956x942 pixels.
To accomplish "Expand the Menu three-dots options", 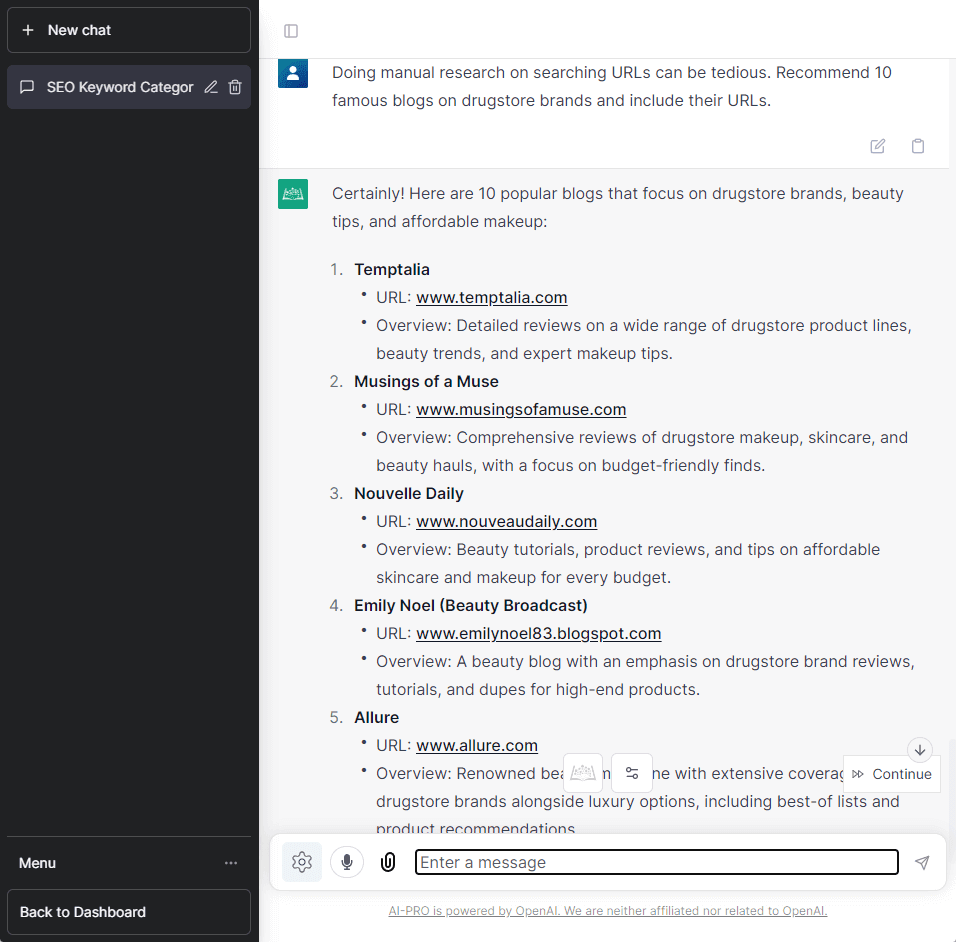I will point(231,863).
